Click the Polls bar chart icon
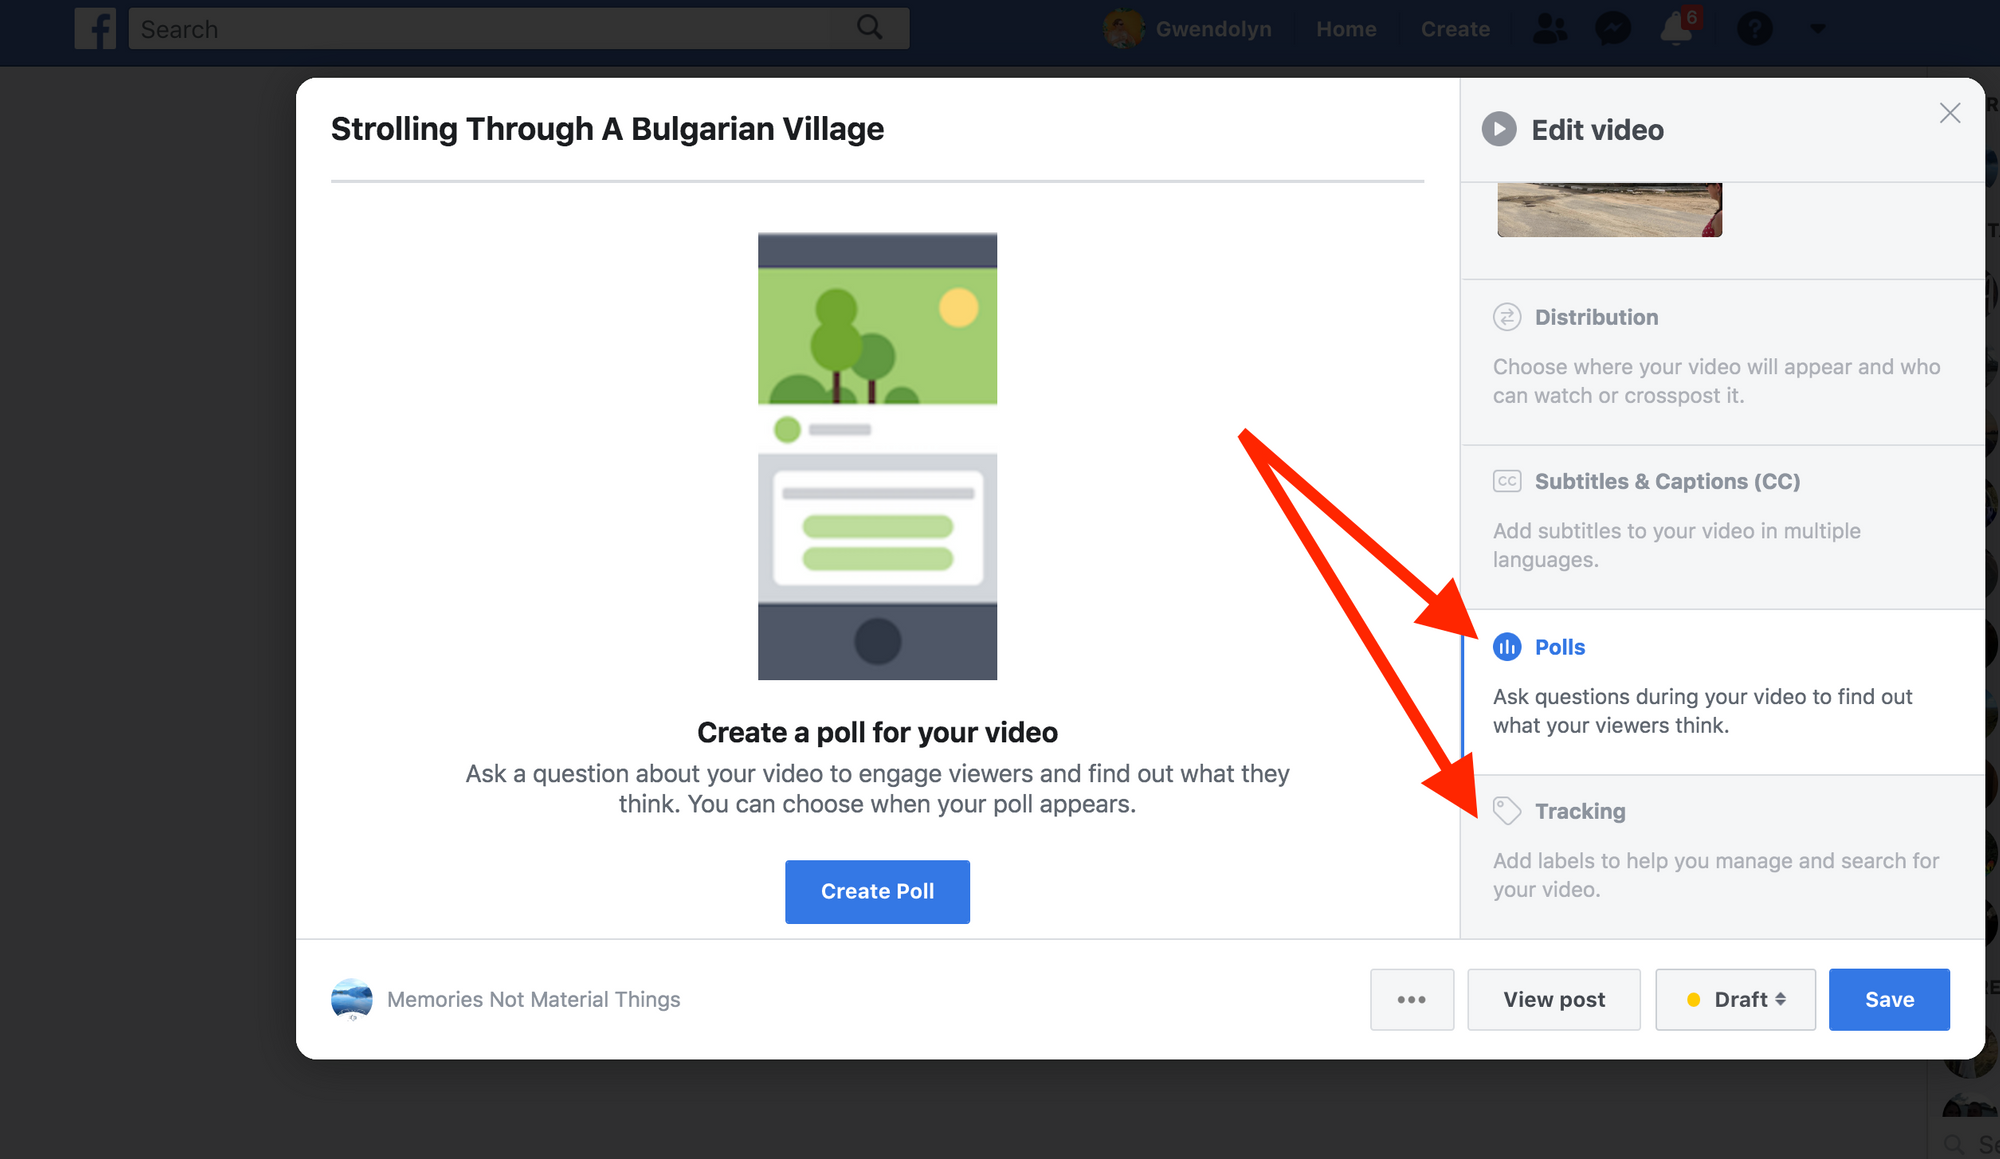Image resolution: width=2000 pixels, height=1159 pixels. point(1507,647)
